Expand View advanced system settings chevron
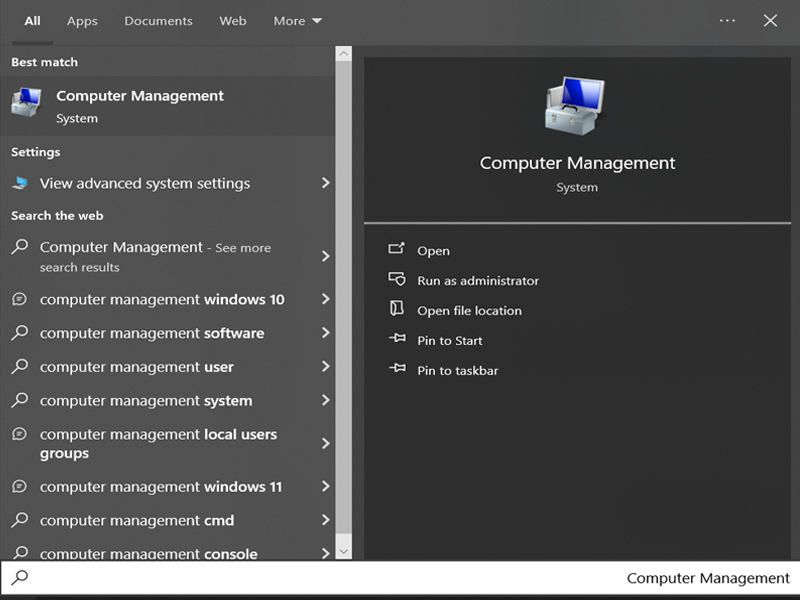The height and width of the screenshot is (600, 800). pos(326,183)
